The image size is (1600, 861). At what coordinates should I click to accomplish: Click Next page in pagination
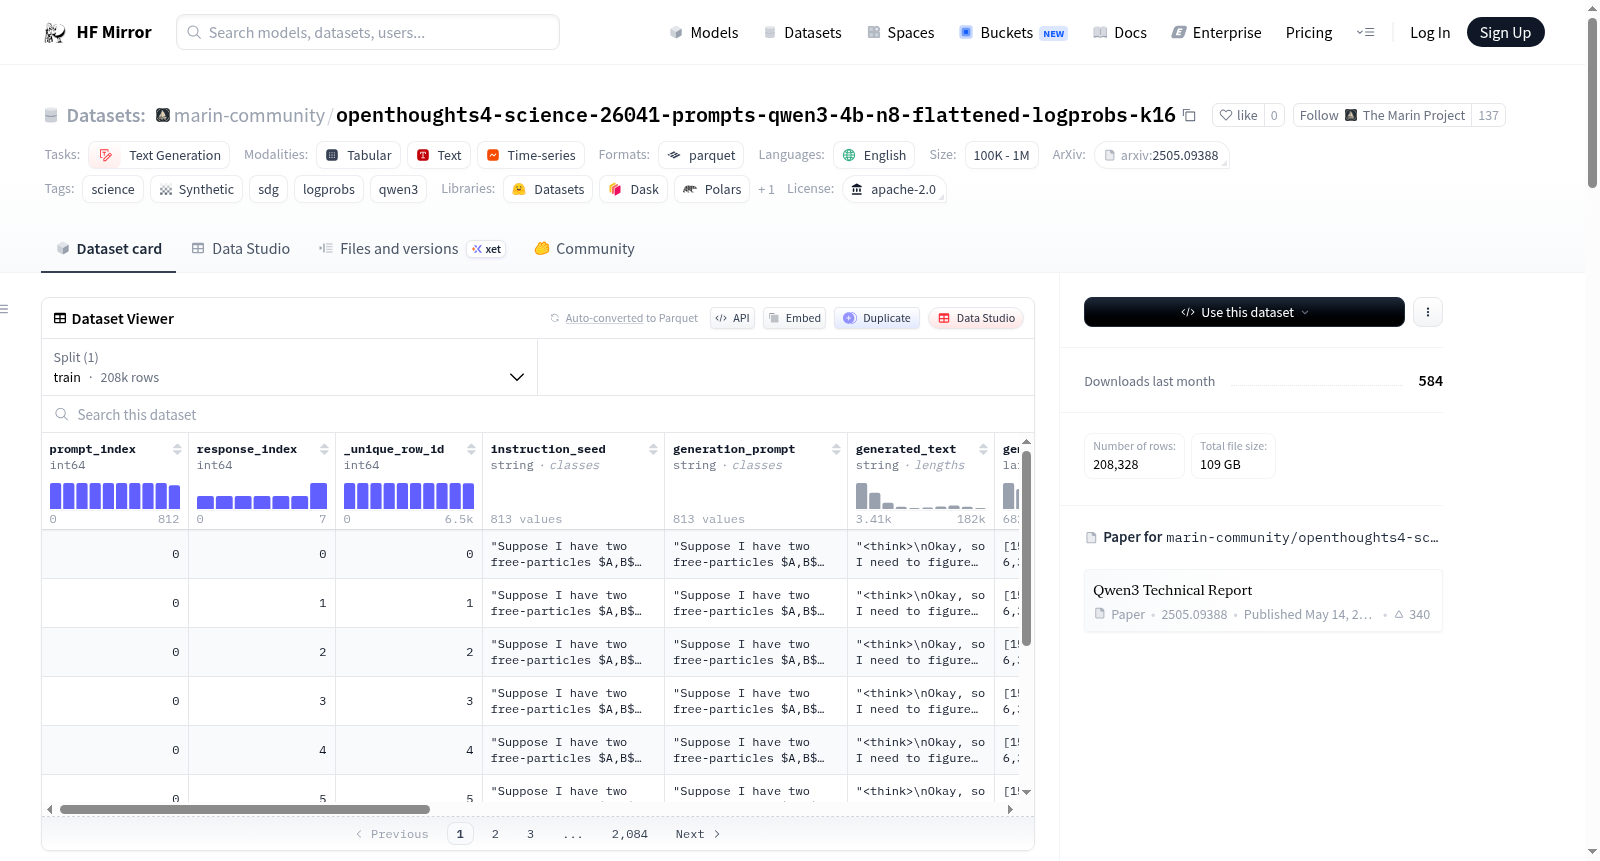coord(698,834)
